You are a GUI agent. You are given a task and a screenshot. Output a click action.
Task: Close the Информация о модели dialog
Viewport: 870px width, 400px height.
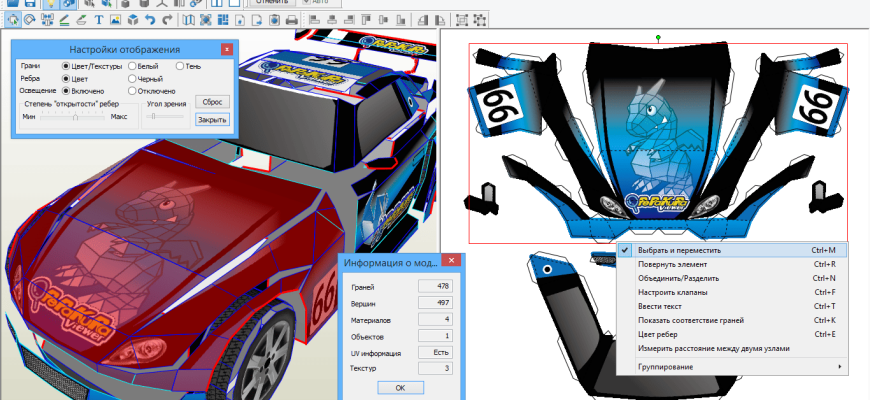coord(452,261)
